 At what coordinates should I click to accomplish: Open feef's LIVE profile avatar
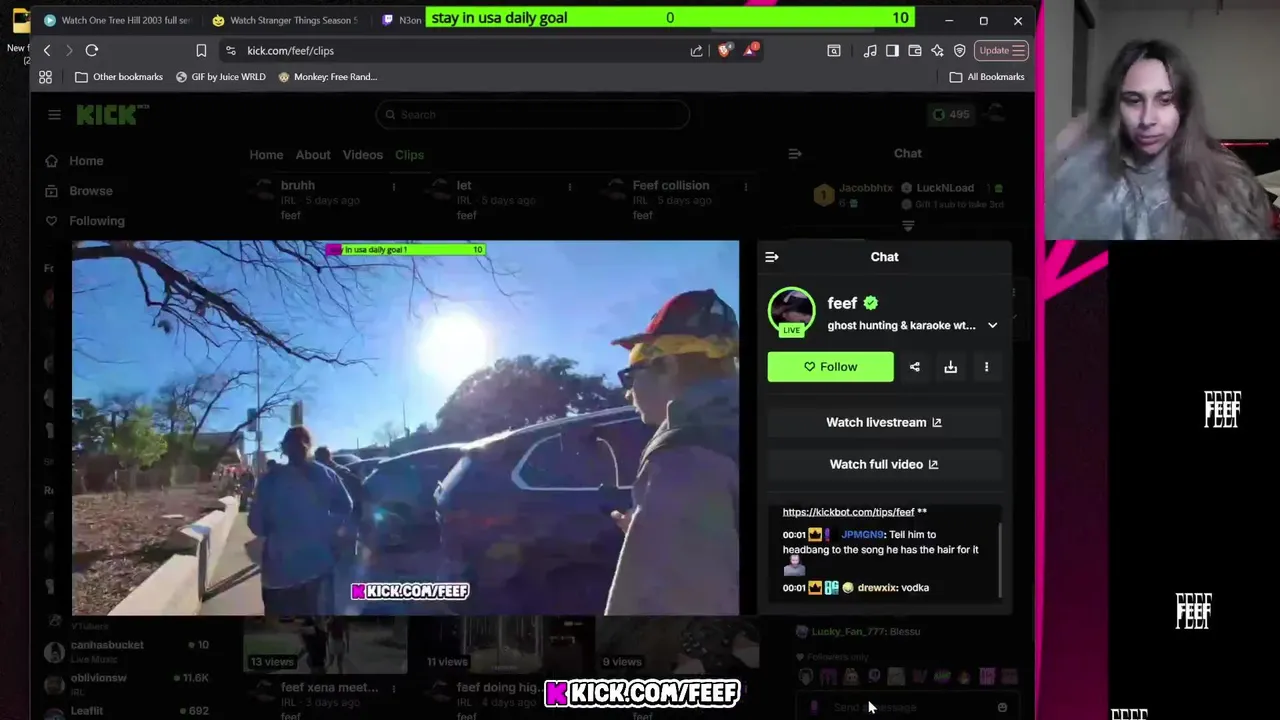(x=791, y=311)
